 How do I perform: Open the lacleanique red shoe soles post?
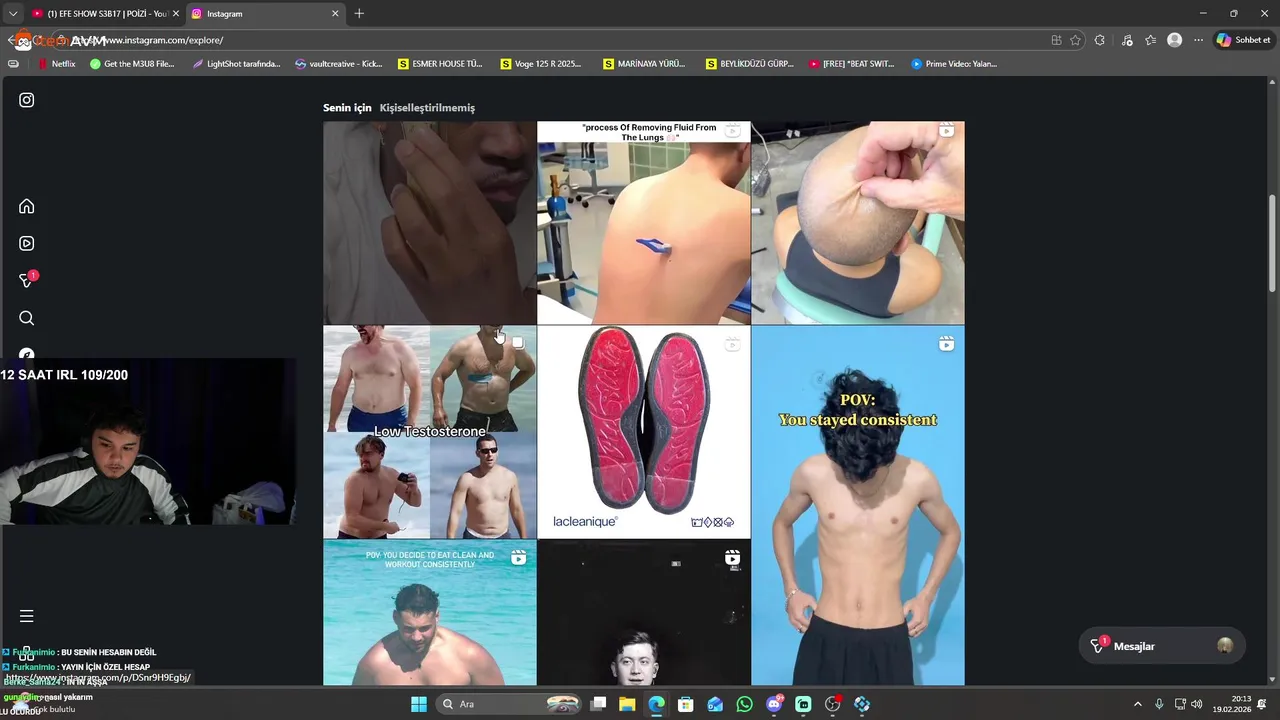coord(643,432)
